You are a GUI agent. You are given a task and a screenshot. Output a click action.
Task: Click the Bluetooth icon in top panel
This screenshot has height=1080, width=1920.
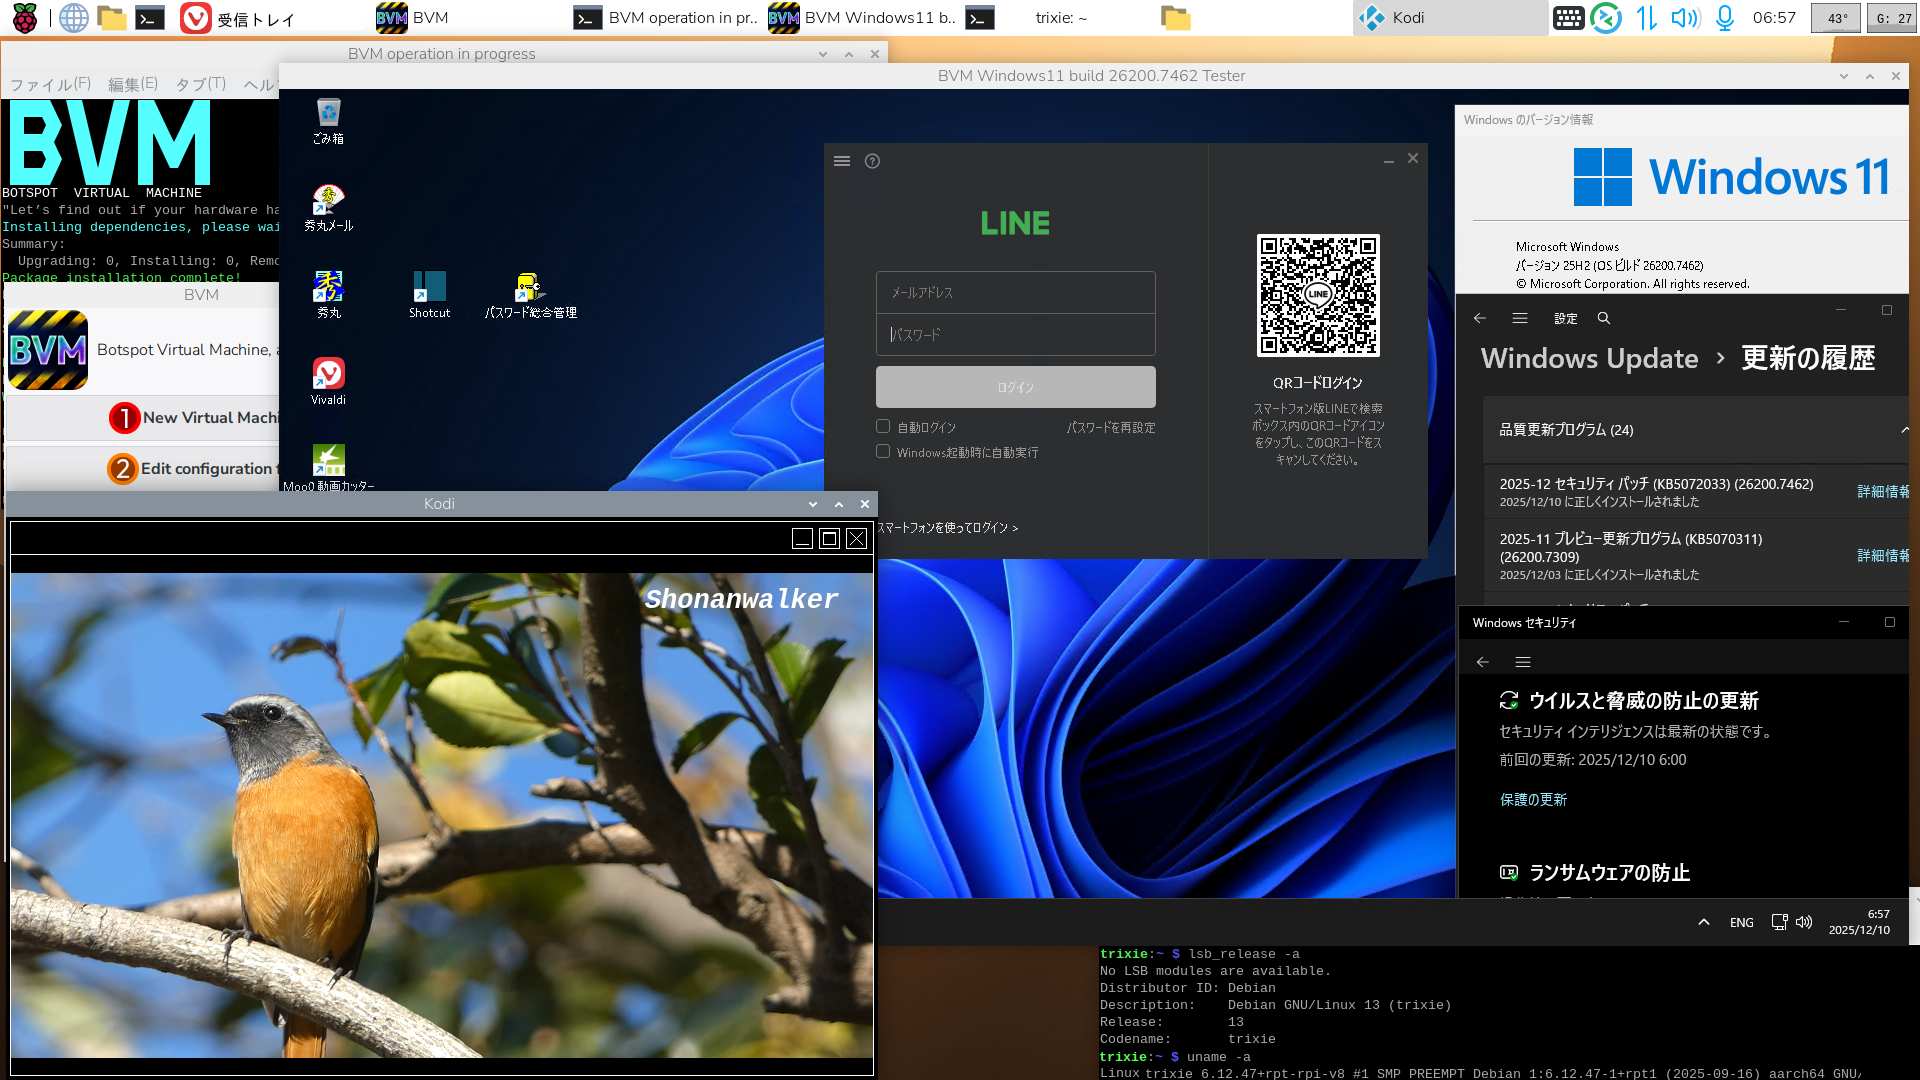1606,18
